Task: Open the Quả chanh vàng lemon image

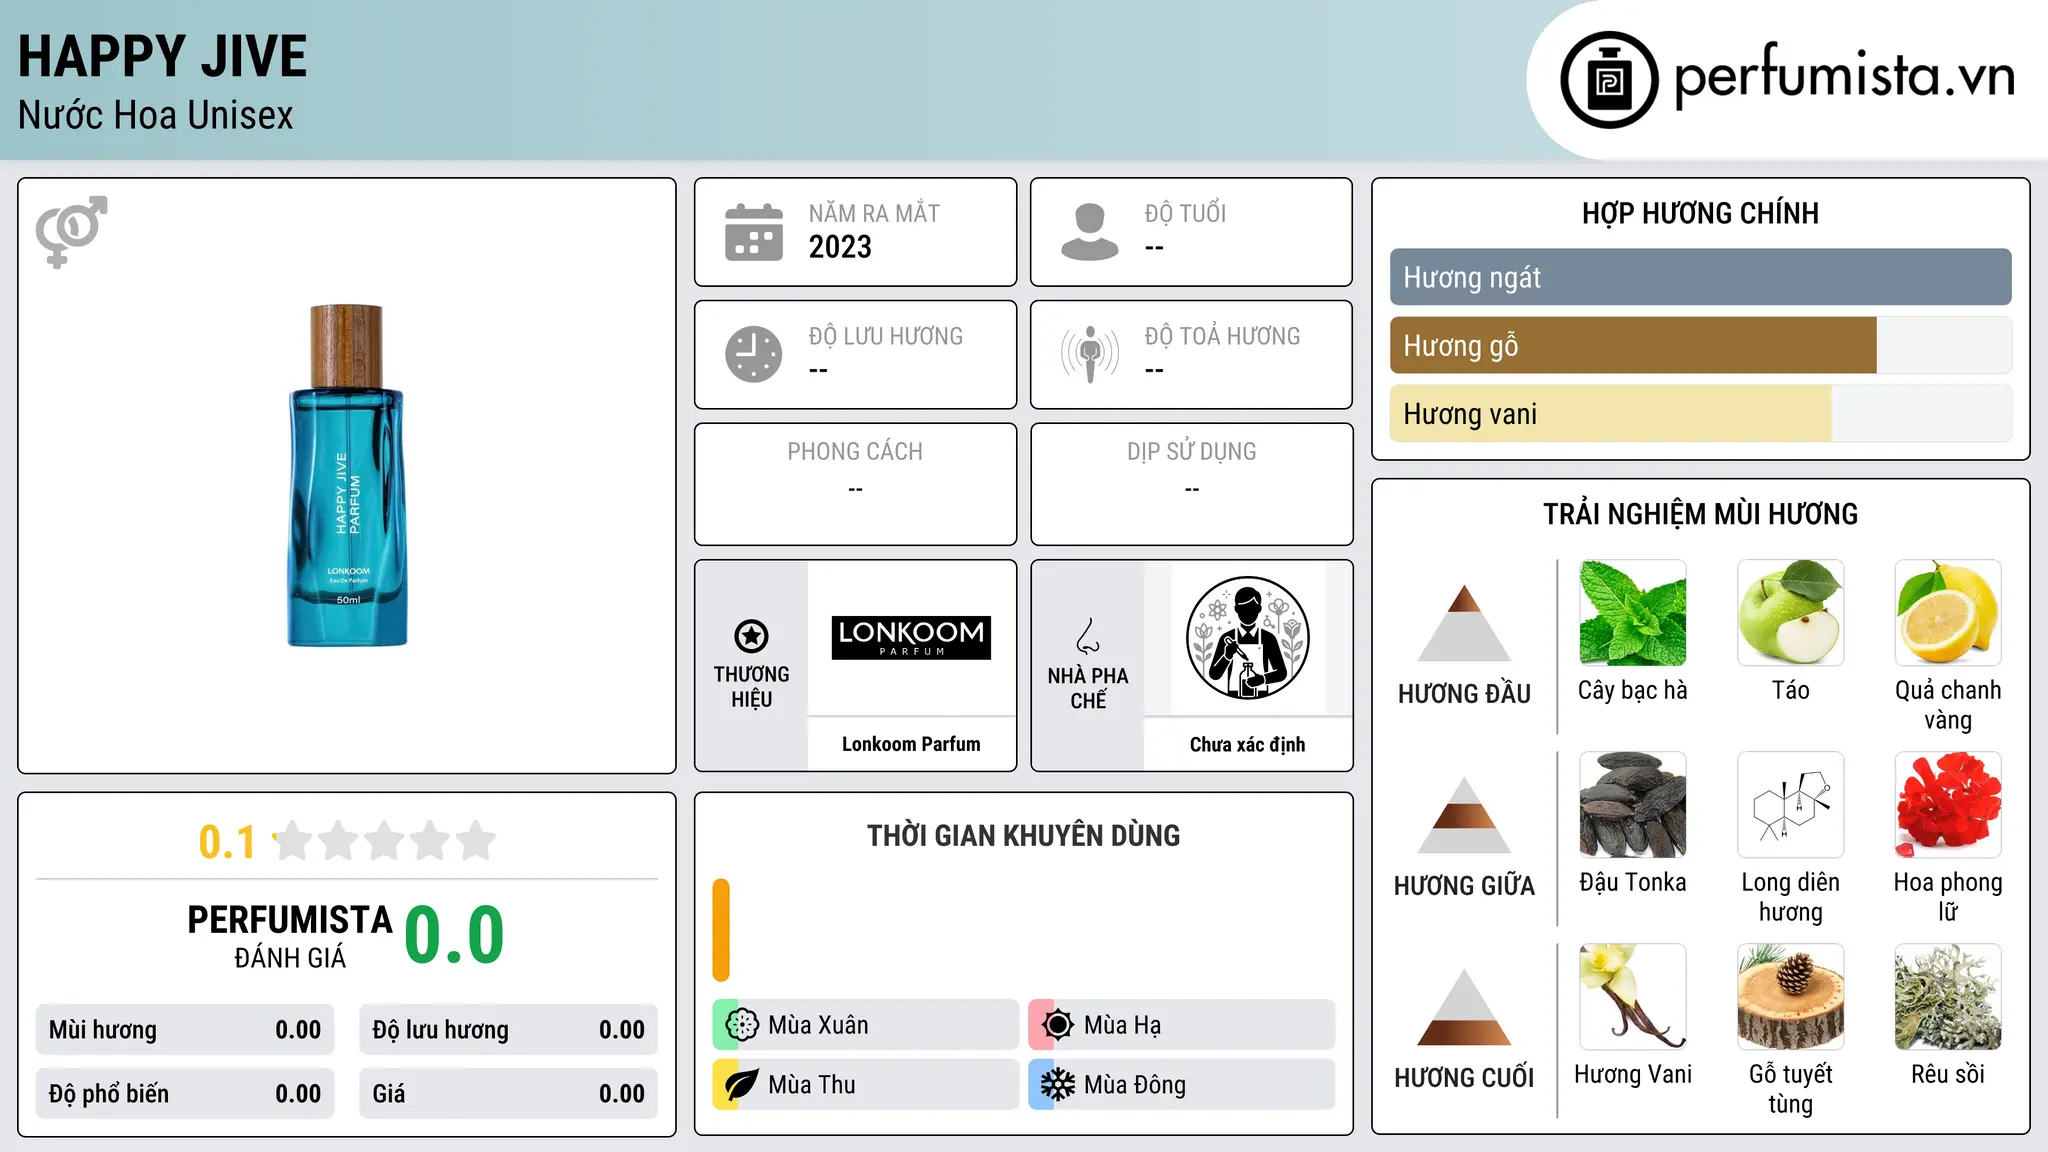Action: coord(1948,613)
